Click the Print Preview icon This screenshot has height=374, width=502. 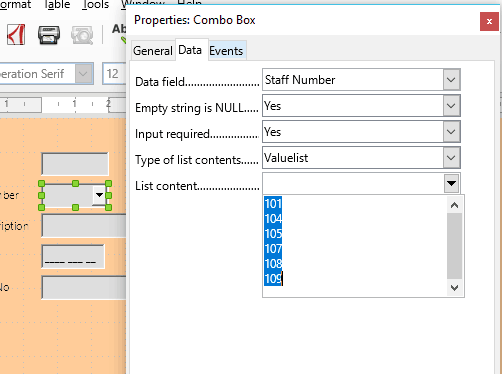pos(82,35)
